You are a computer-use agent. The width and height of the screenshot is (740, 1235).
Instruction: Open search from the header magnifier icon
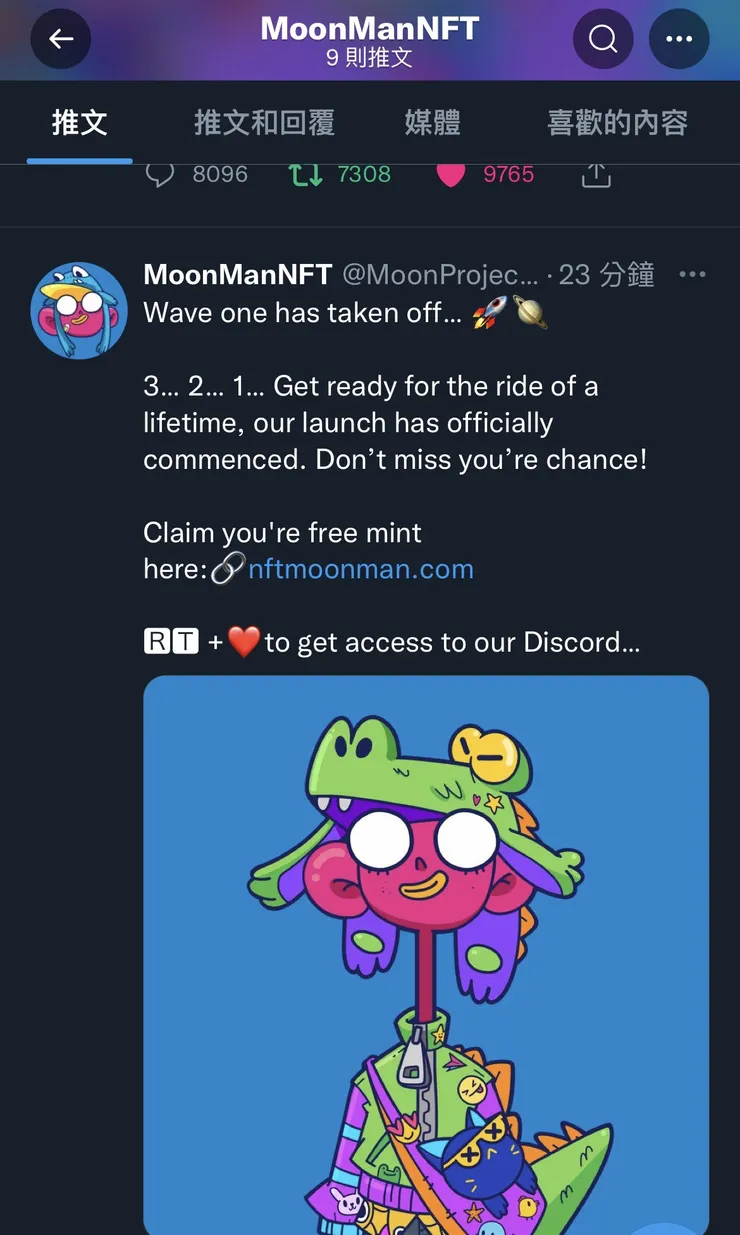pos(603,39)
